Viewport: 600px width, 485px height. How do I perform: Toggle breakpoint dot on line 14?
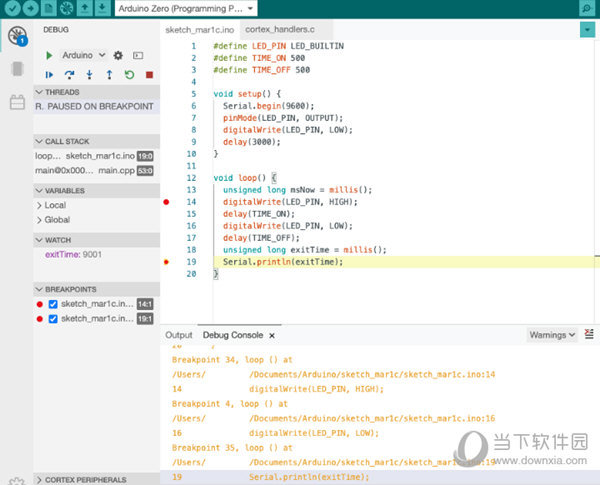pyautogui.click(x=166, y=202)
